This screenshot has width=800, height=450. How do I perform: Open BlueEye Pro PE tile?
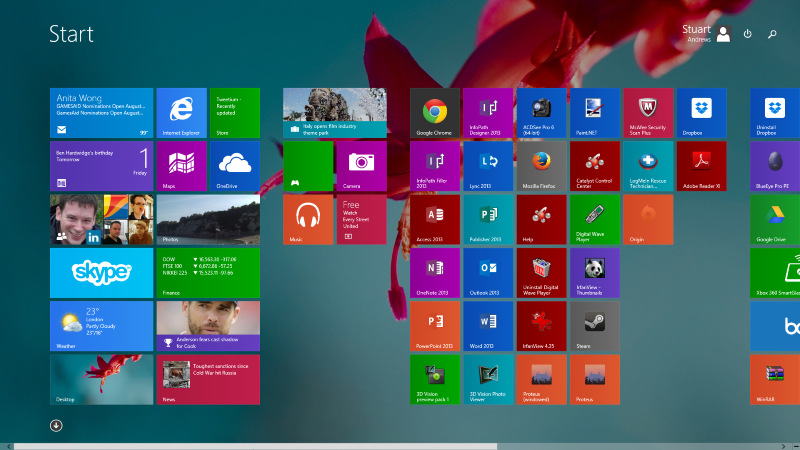tap(775, 166)
